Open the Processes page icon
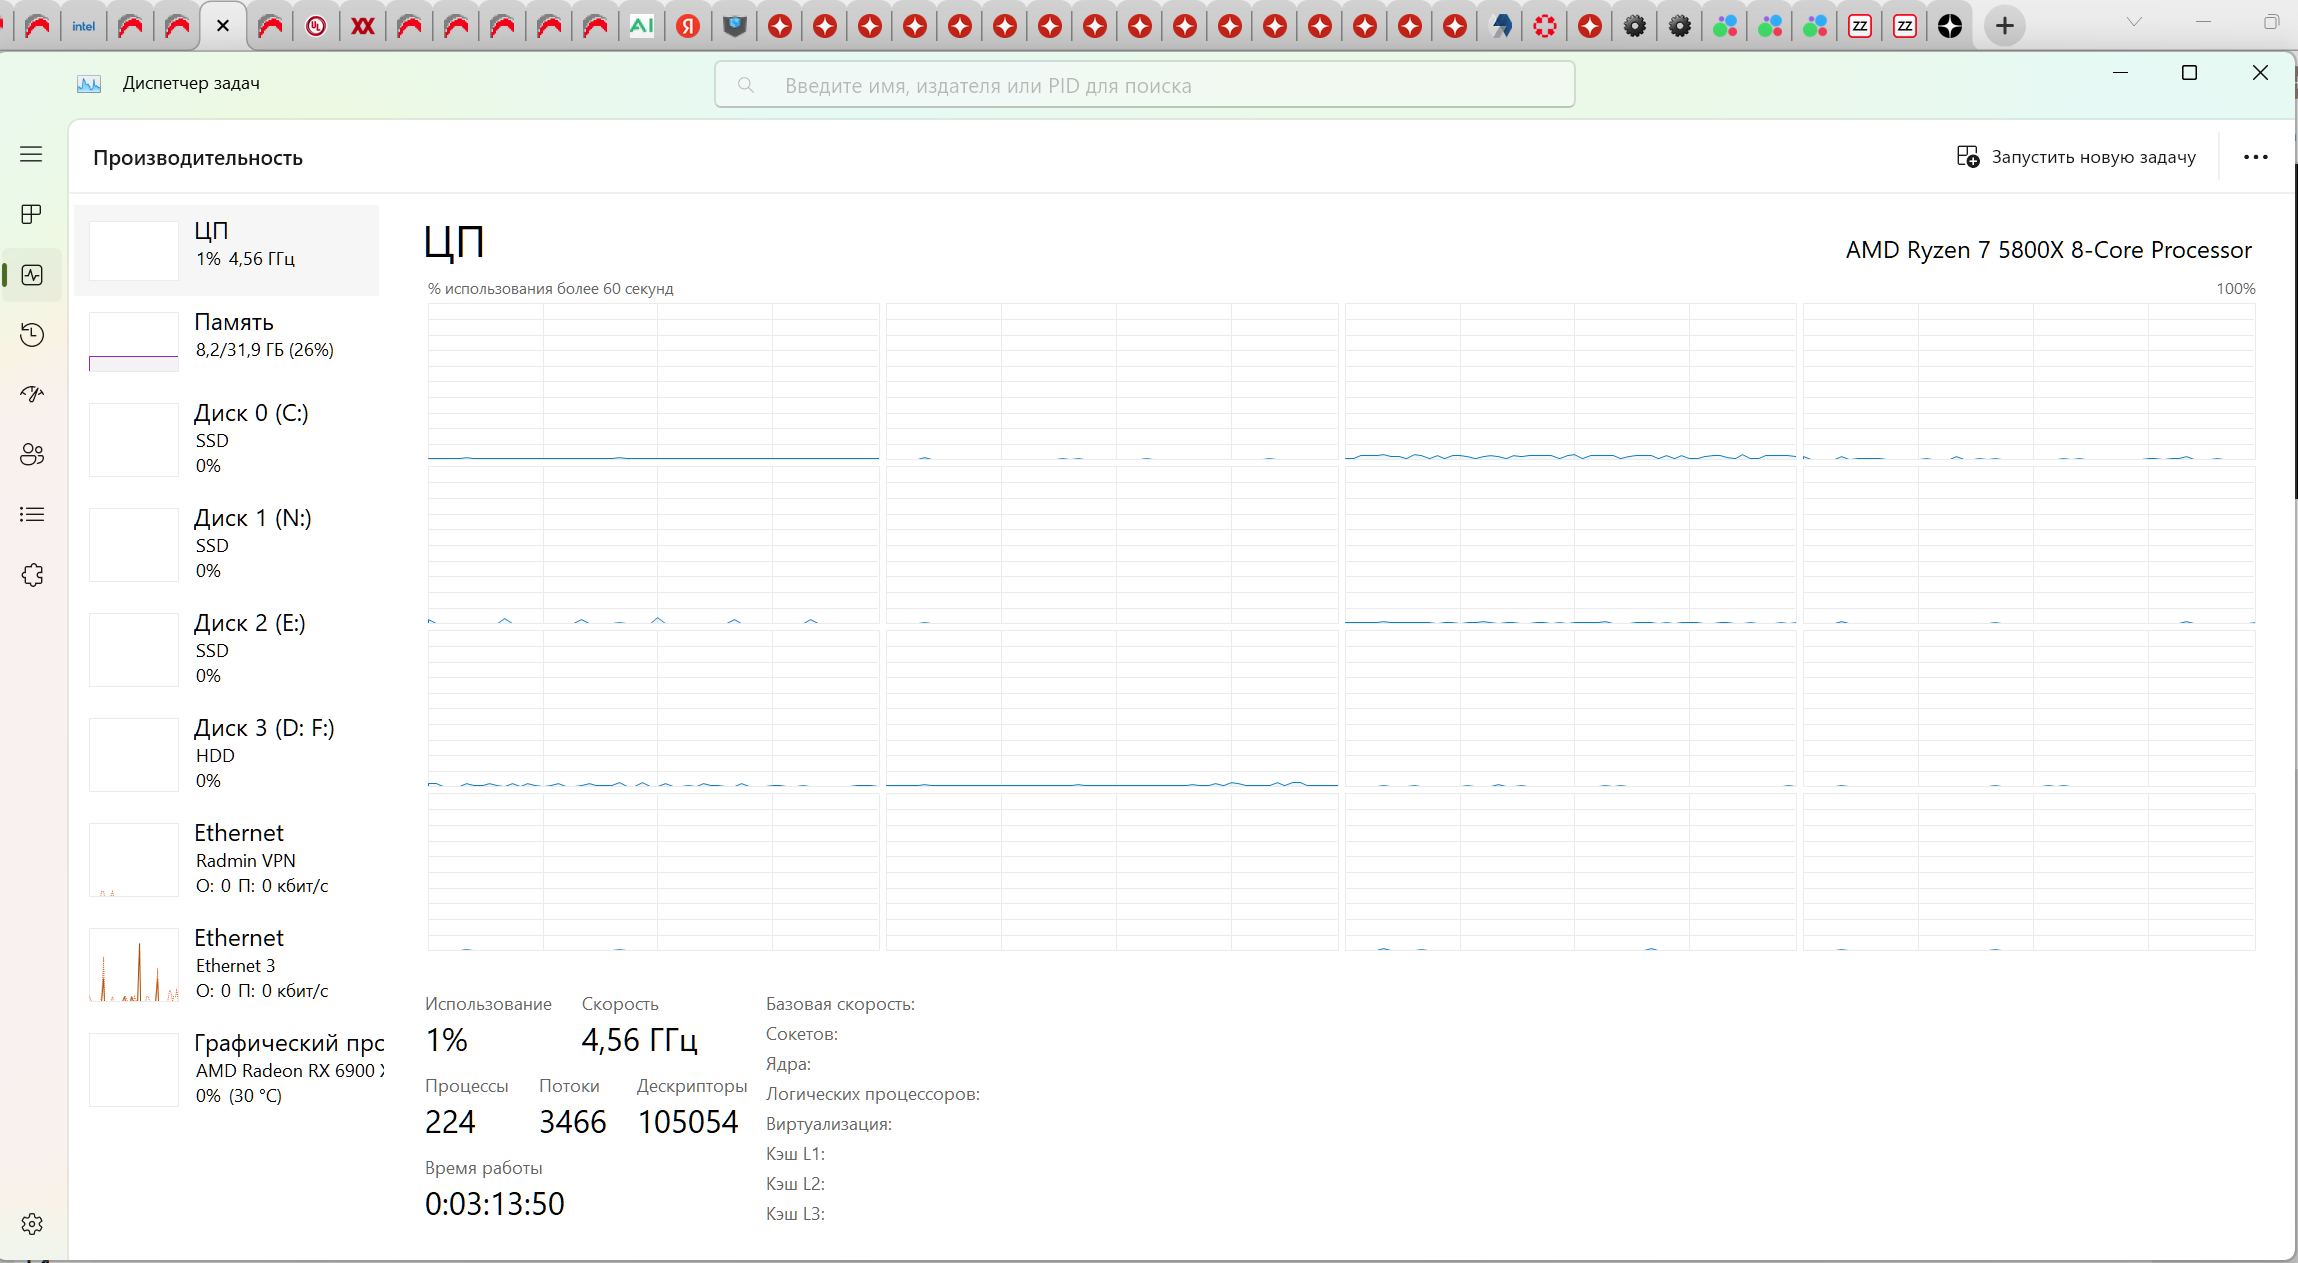 point(31,214)
